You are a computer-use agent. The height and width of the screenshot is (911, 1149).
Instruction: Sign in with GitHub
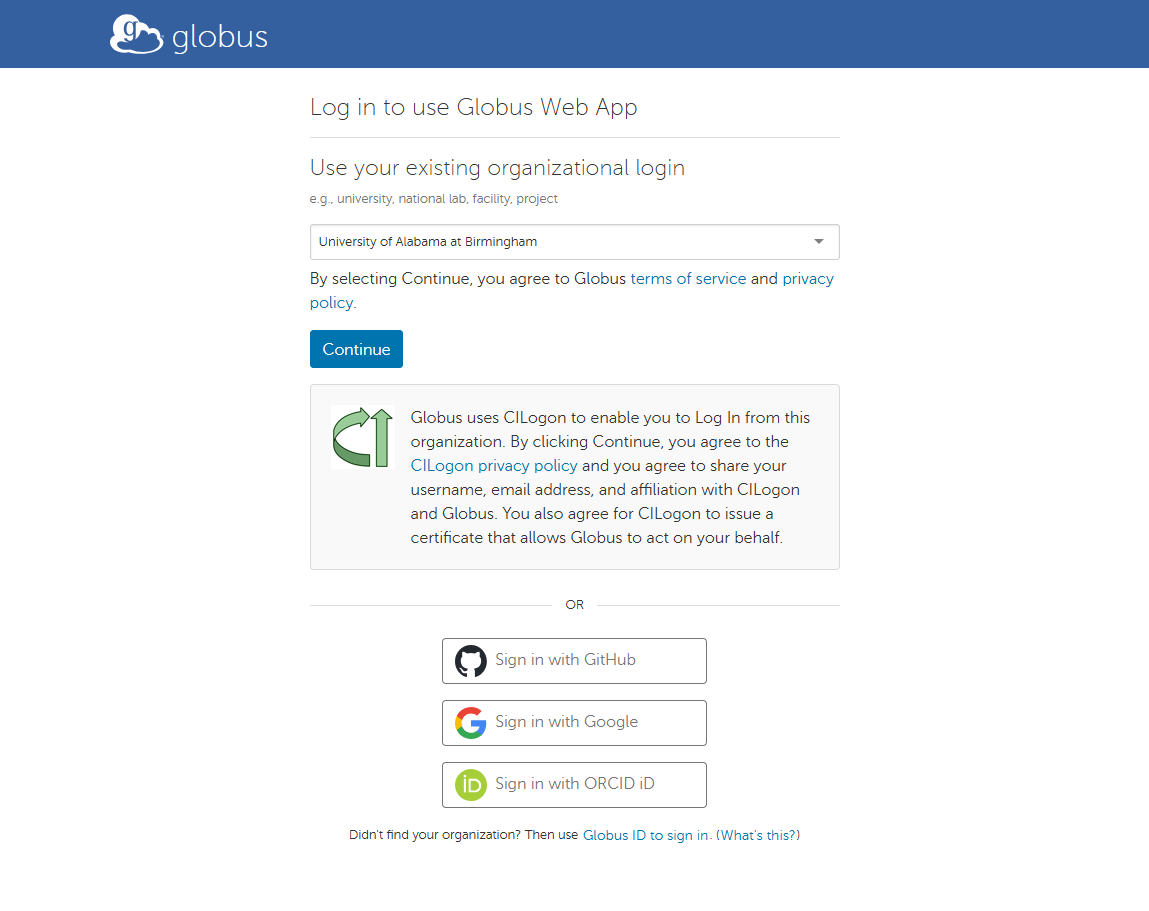click(574, 661)
